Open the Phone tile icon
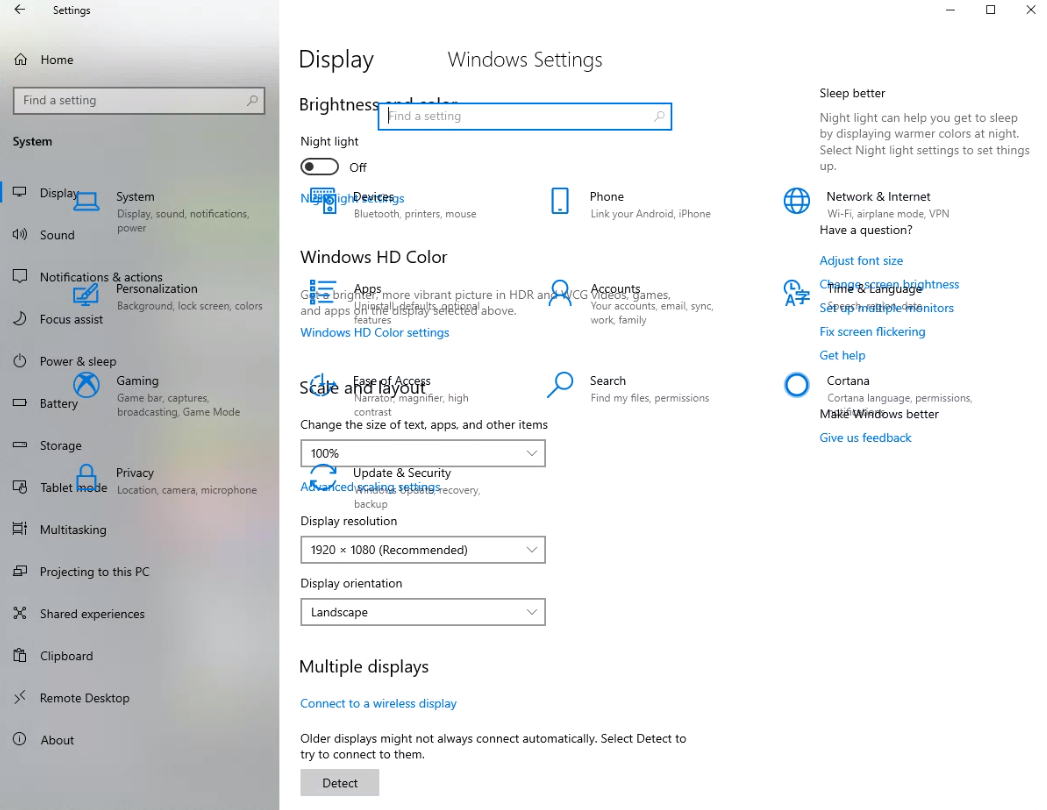Screen dimensions: 1047x810 (x=560, y=201)
